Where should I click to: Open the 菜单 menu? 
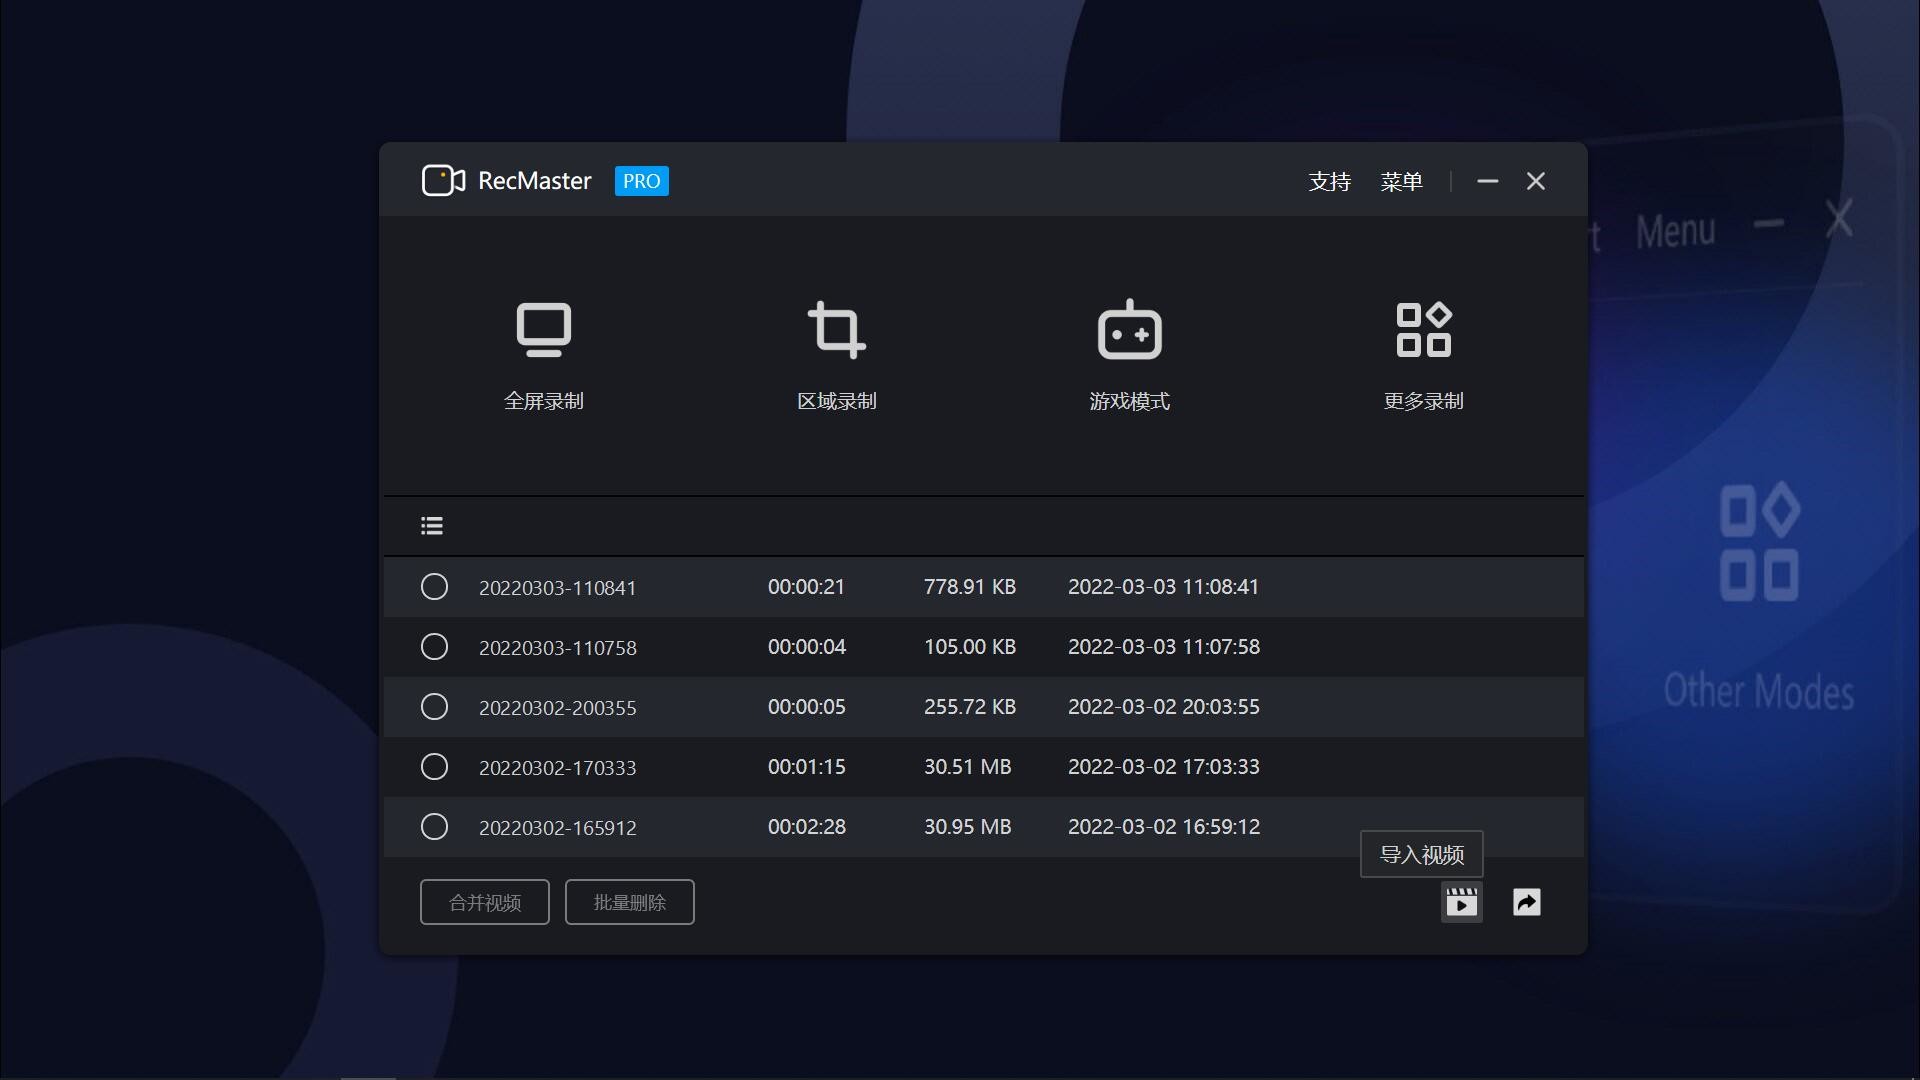1401,182
